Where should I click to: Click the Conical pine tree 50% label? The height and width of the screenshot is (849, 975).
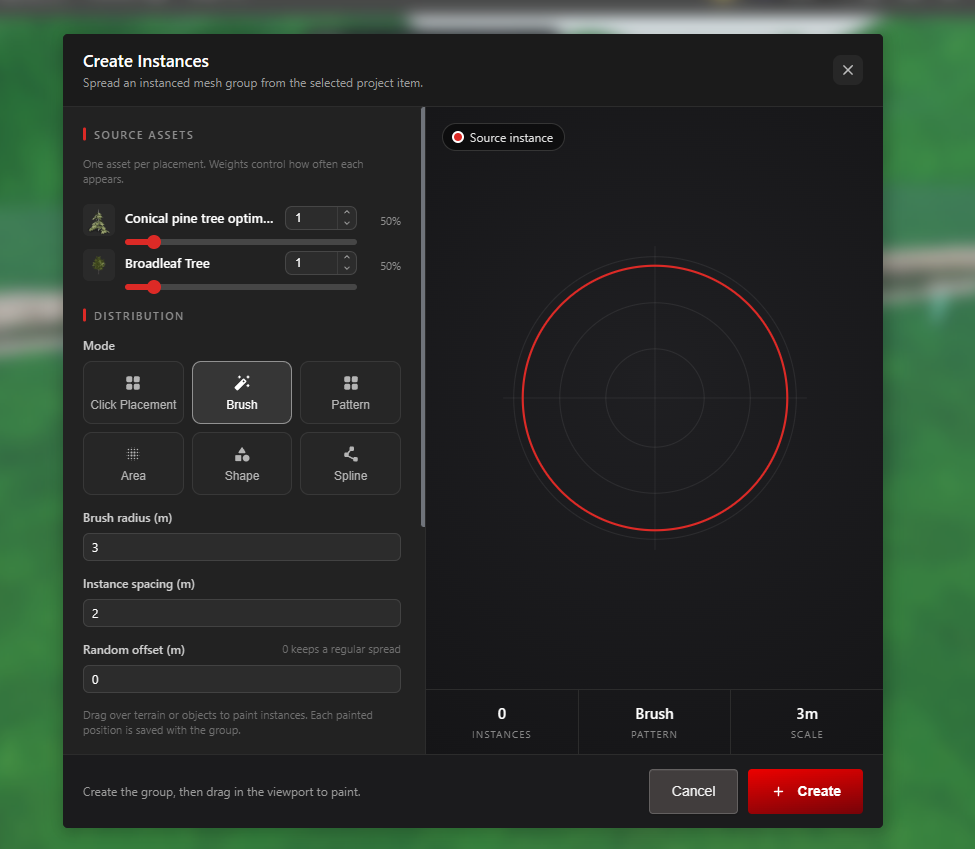tap(390, 221)
